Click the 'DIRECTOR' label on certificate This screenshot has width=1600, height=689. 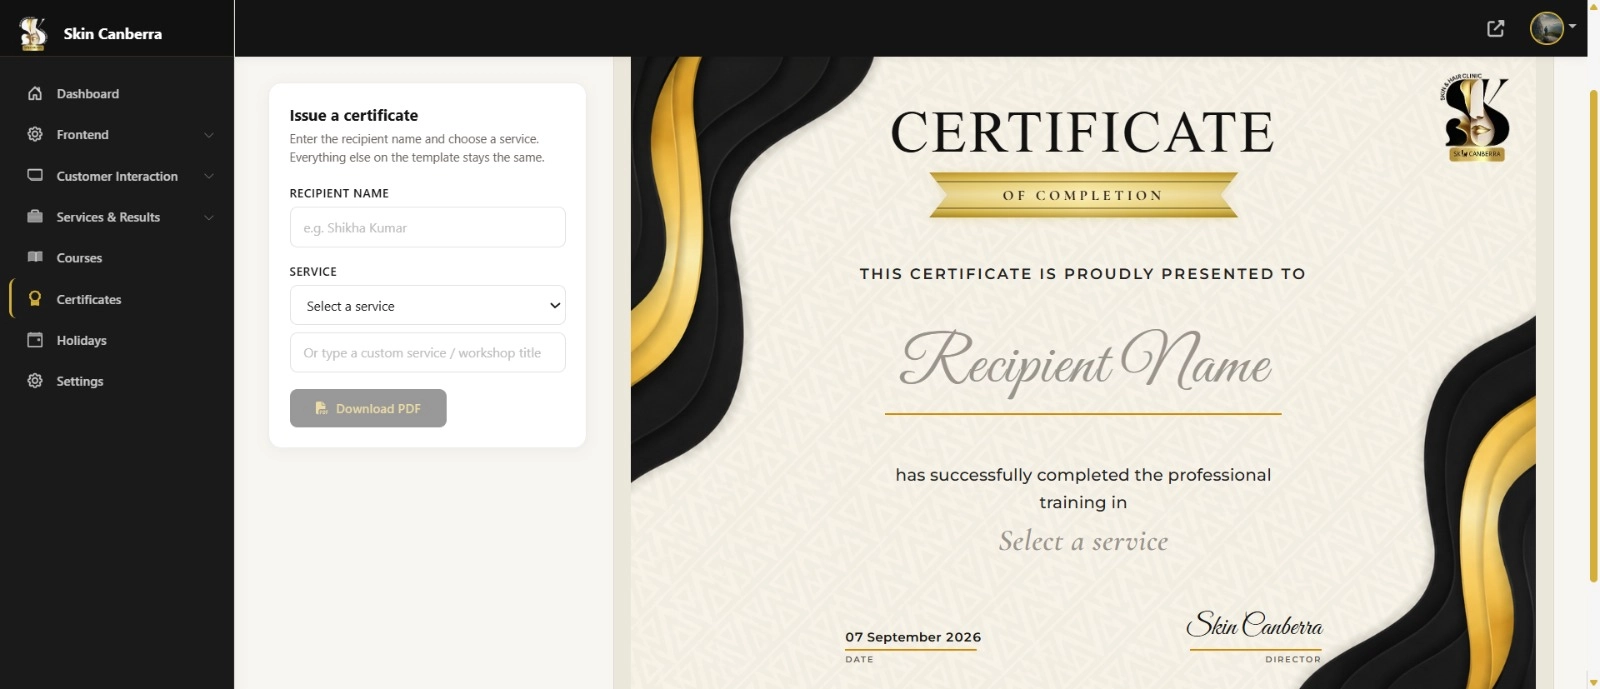[1293, 659]
